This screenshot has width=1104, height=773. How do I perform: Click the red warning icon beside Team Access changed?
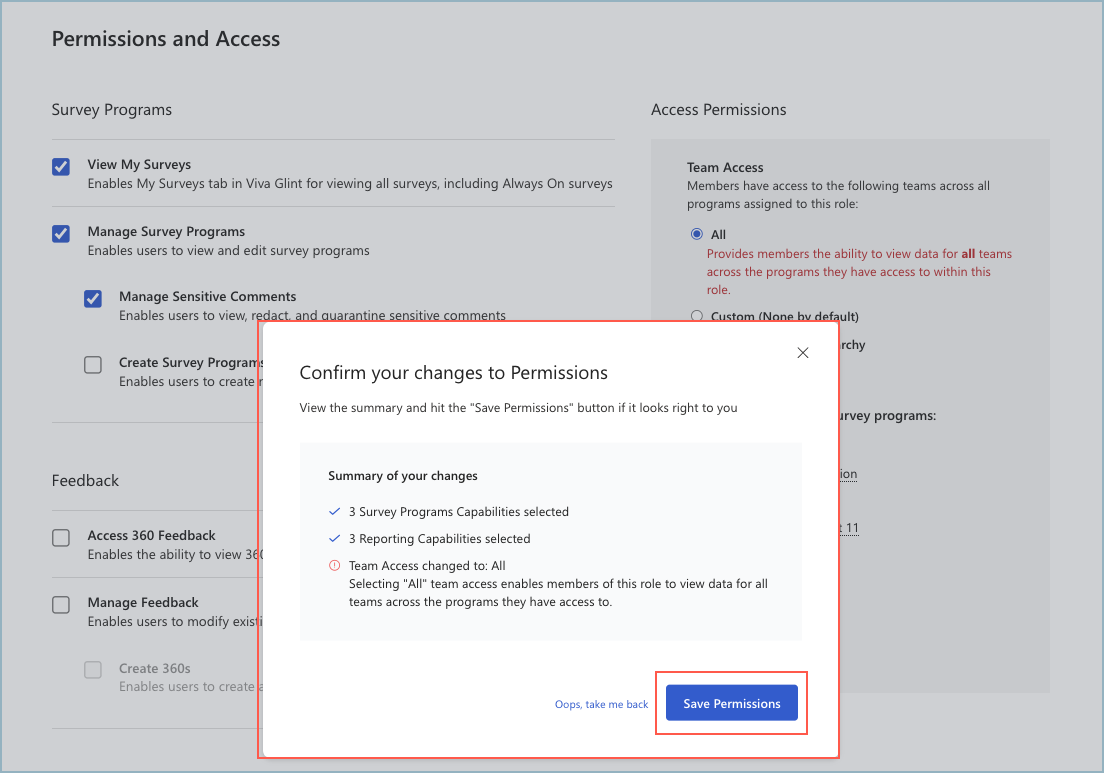pos(334,565)
